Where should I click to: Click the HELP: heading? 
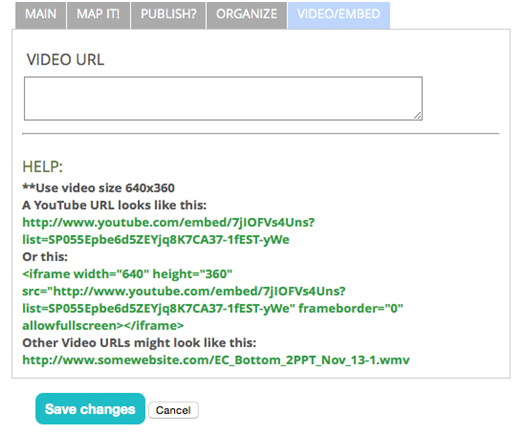43,166
